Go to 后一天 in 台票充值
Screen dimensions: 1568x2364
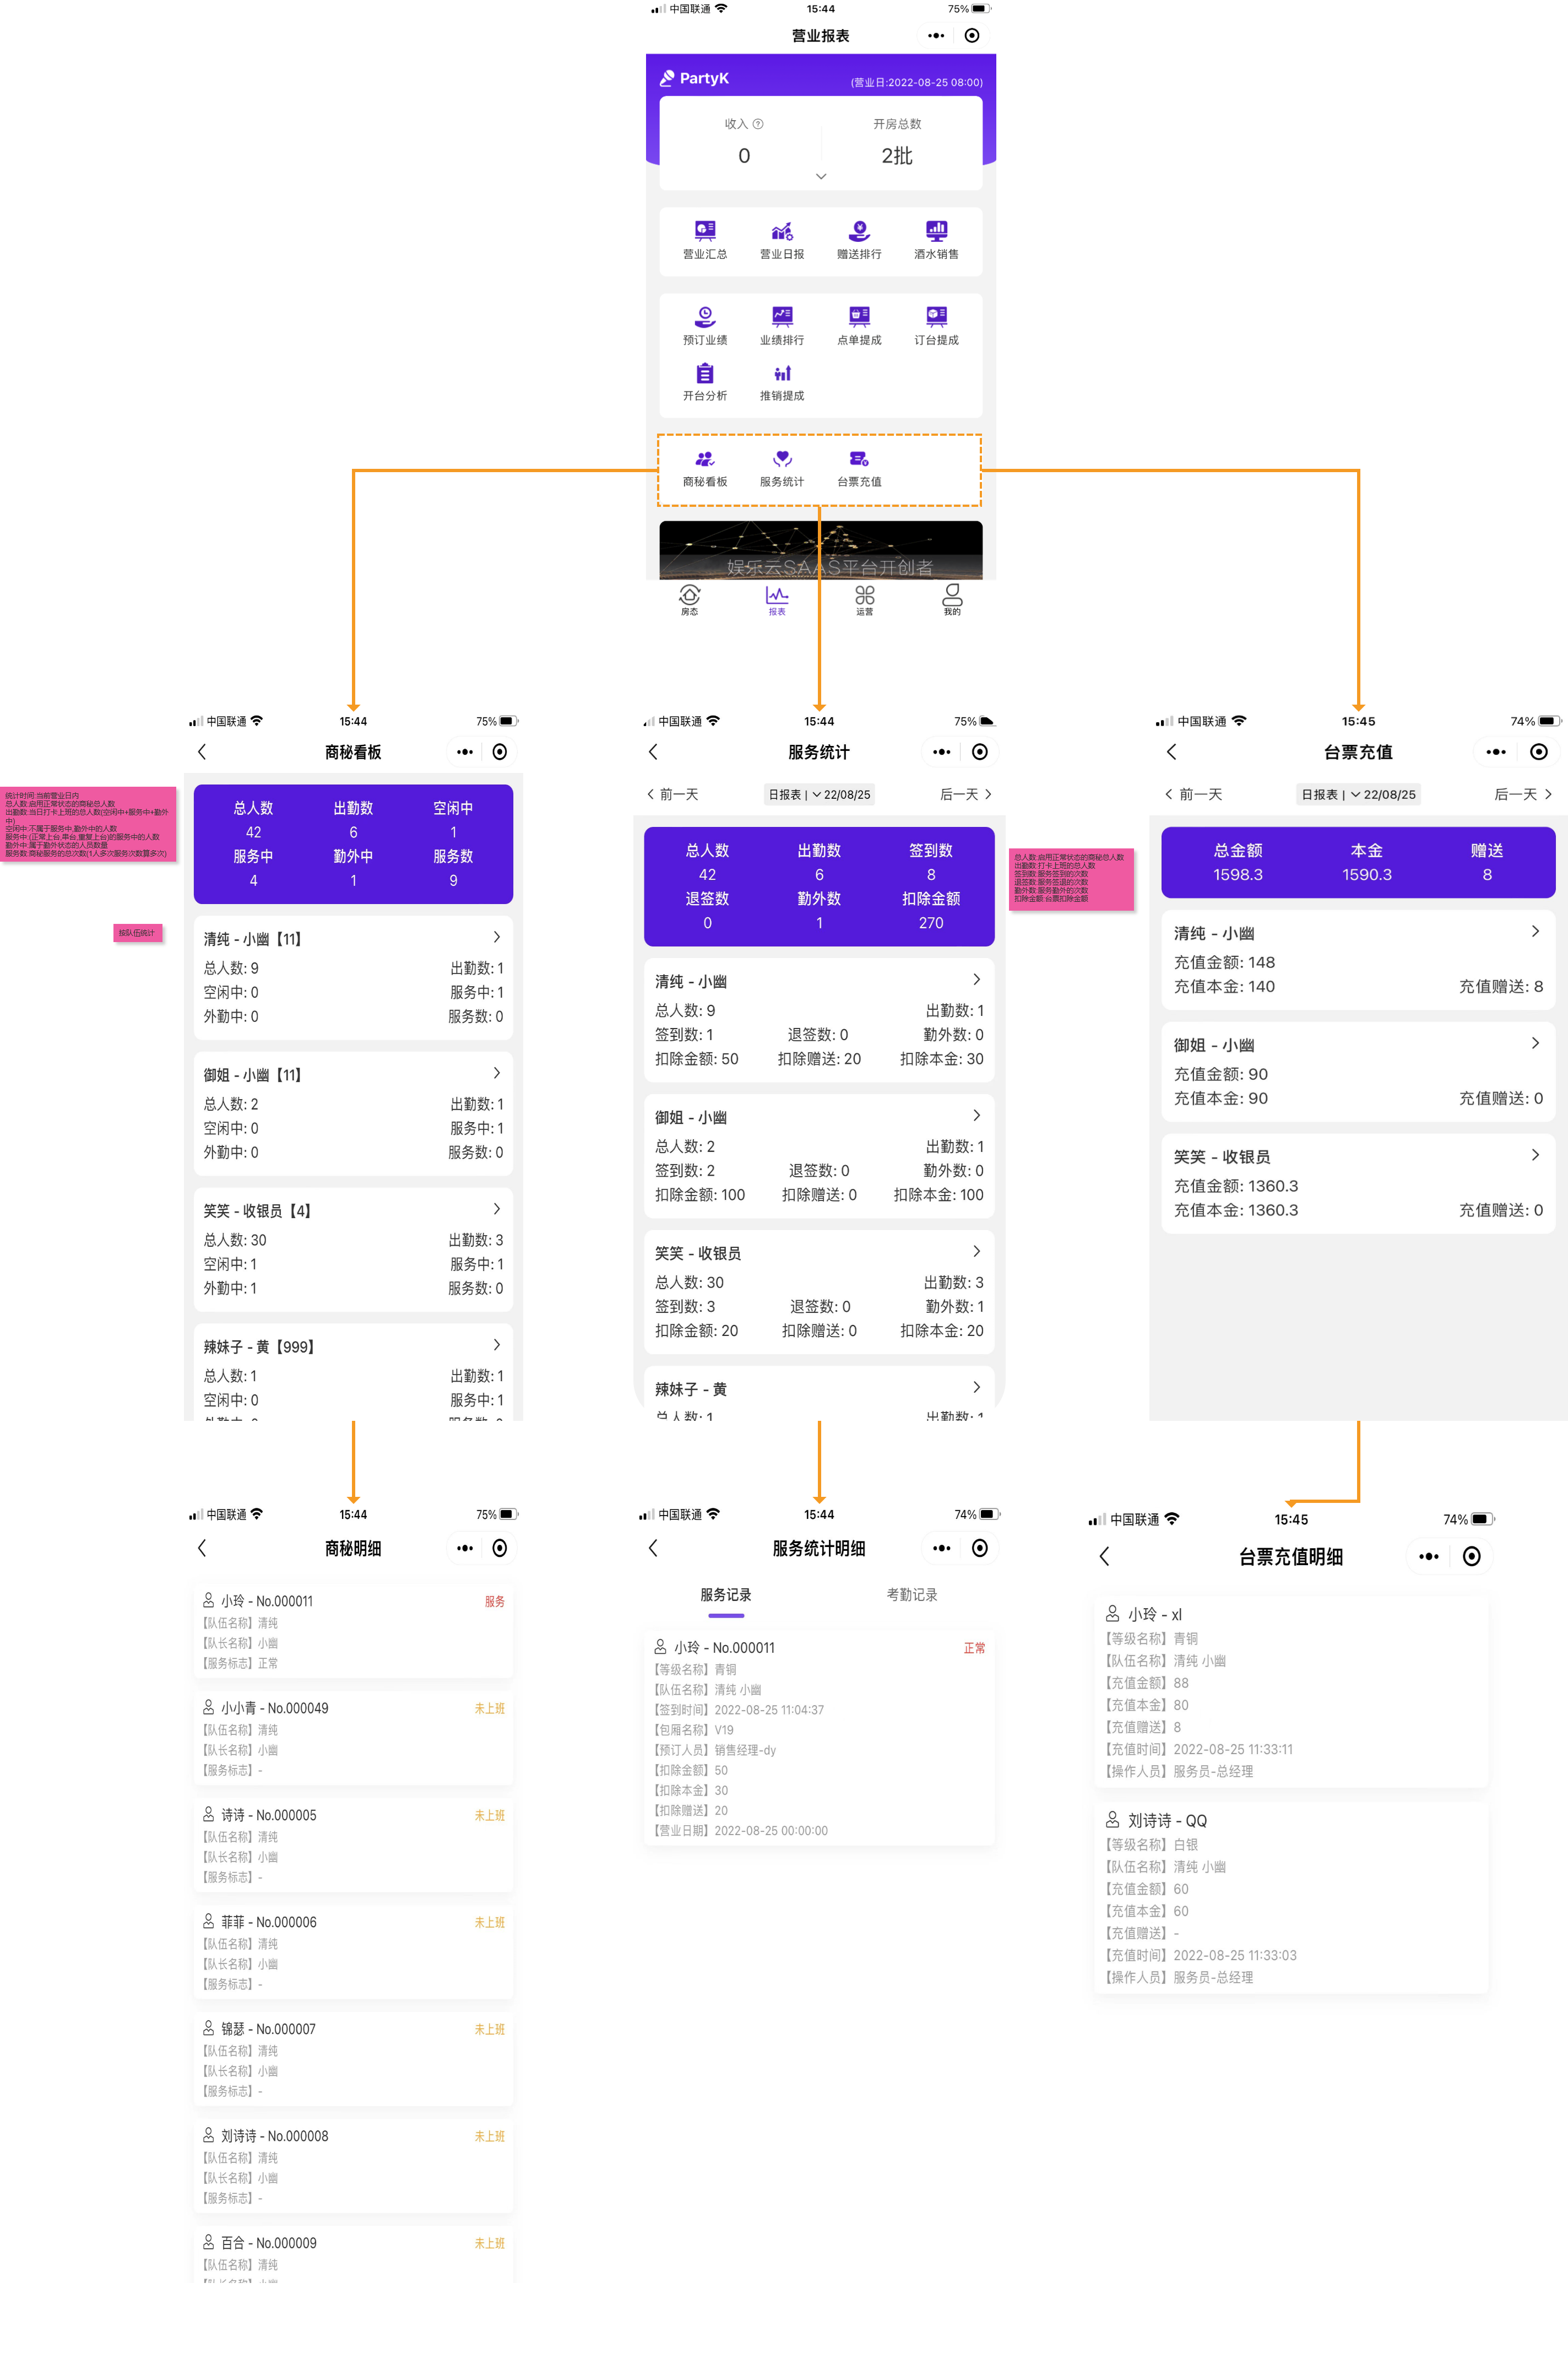click(x=1523, y=795)
